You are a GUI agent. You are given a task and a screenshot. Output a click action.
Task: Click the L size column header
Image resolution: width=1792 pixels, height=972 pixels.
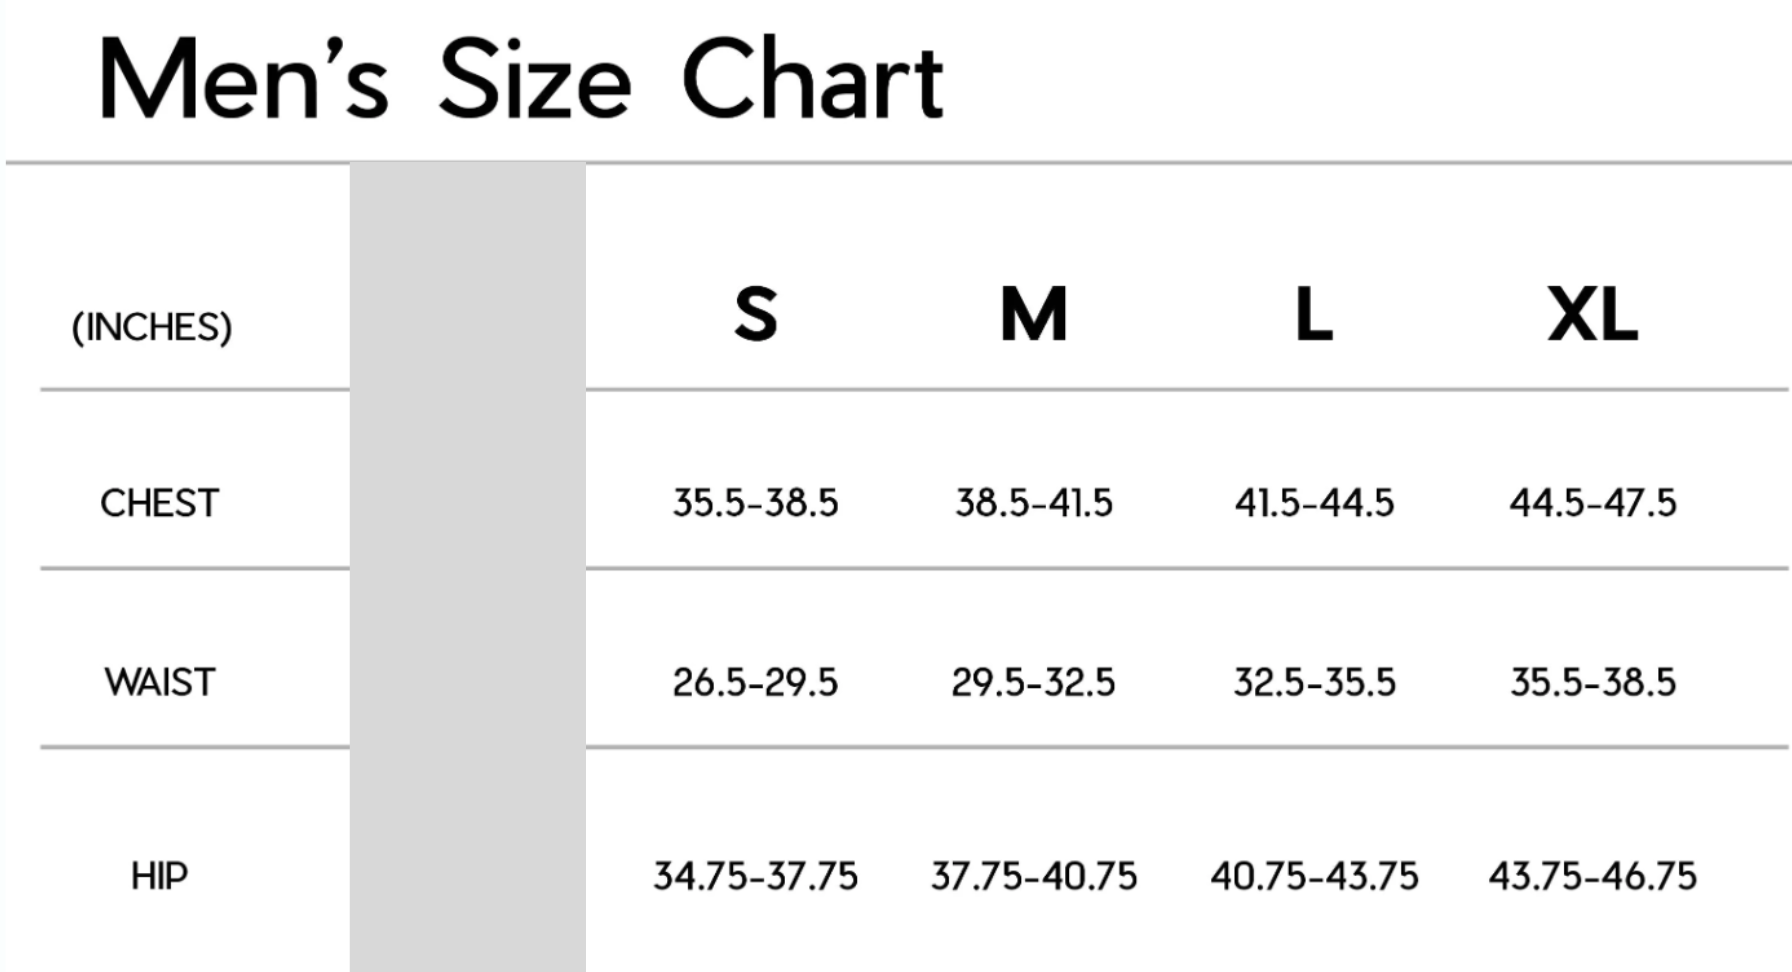[1314, 314]
